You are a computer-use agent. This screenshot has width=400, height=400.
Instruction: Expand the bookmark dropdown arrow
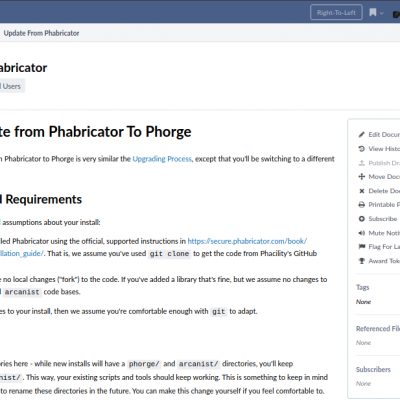coord(382,13)
